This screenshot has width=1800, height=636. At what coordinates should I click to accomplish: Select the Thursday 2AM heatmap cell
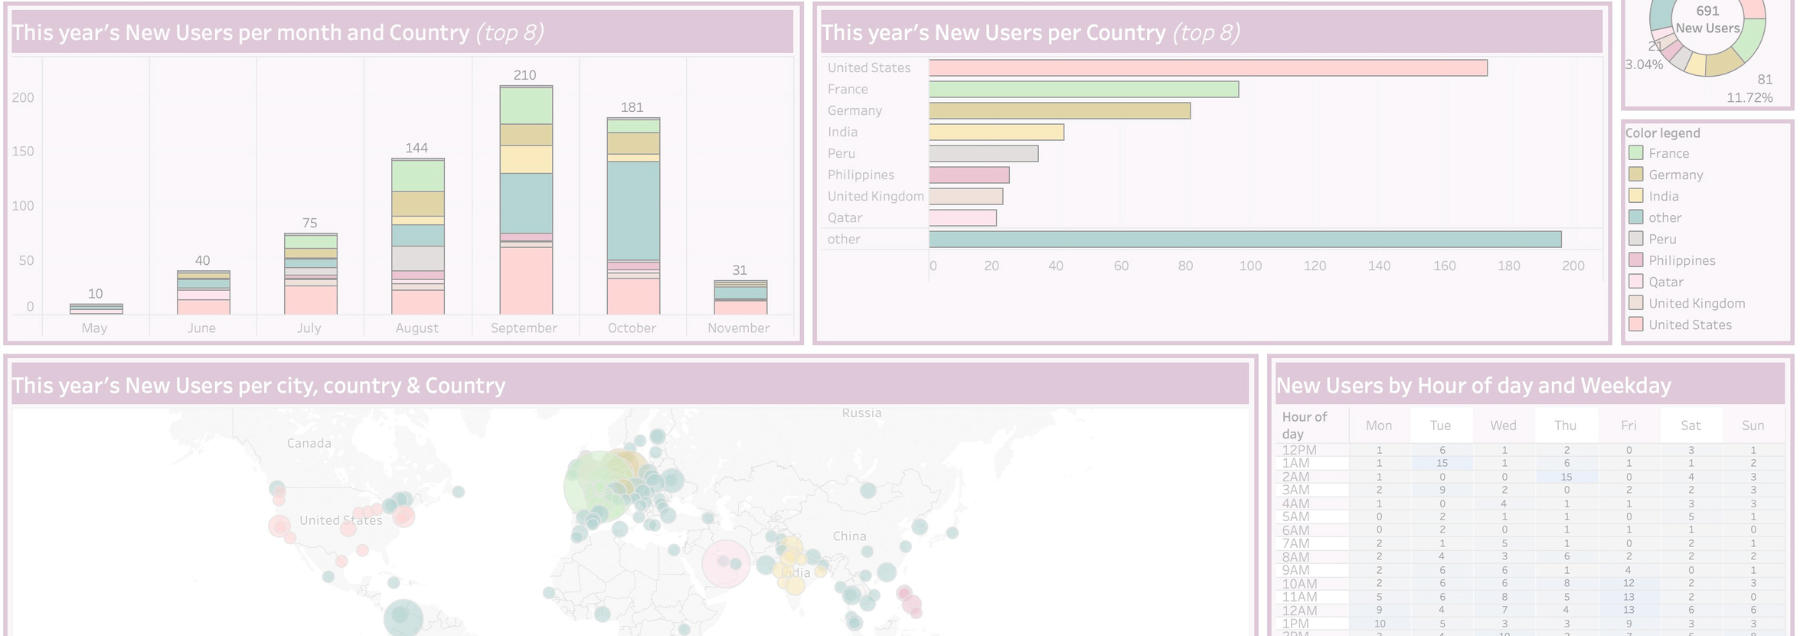coord(1566,477)
